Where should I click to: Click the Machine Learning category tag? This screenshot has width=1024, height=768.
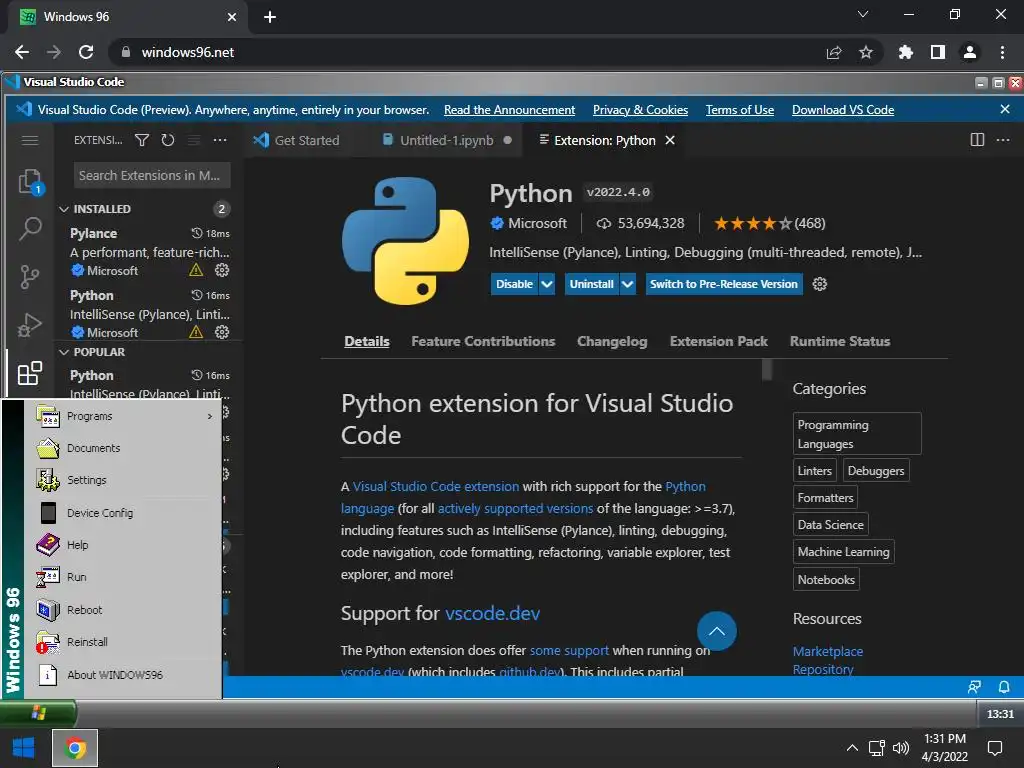pyautogui.click(x=843, y=552)
